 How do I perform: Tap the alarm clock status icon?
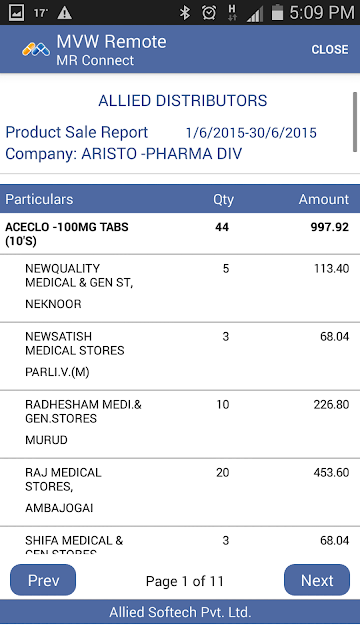(x=209, y=13)
